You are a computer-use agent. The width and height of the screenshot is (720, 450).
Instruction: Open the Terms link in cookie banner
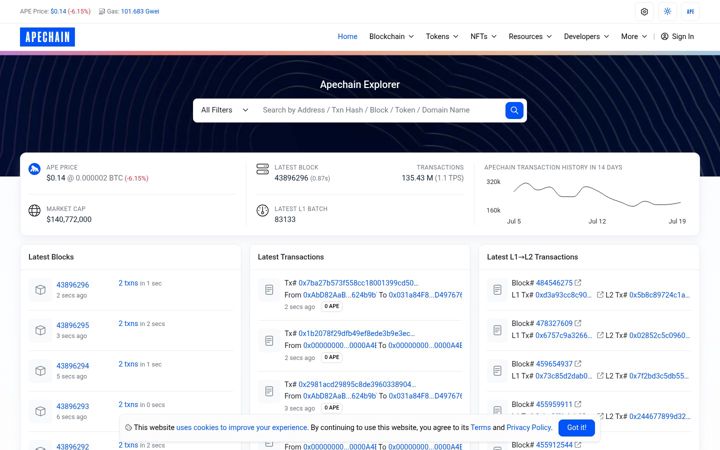pyautogui.click(x=480, y=428)
